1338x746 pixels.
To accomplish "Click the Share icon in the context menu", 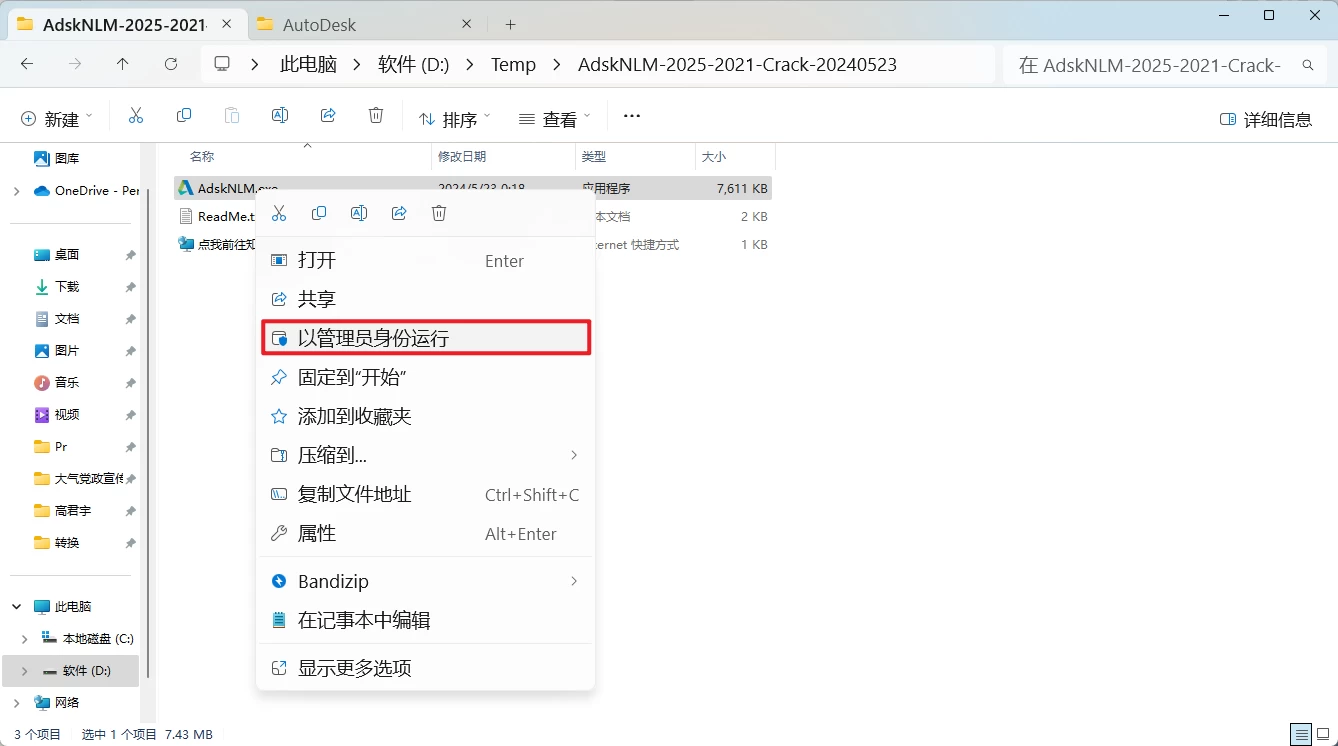I will 399,213.
